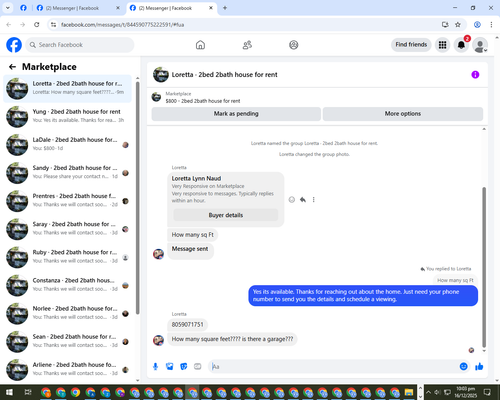Click Loretta's avatar beside the garage message
This screenshot has height=400, width=500.
[x=158, y=340]
